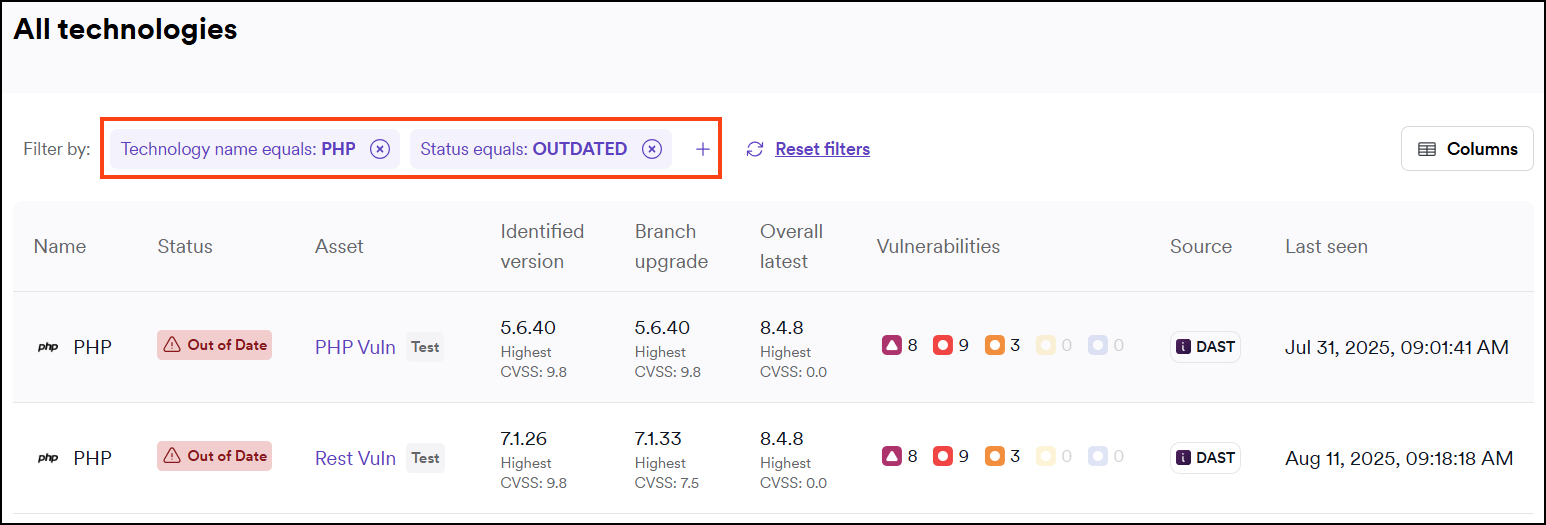Remove the Status equals OUTDATED filter
This screenshot has height=525, width=1546.
pos(651,149)
